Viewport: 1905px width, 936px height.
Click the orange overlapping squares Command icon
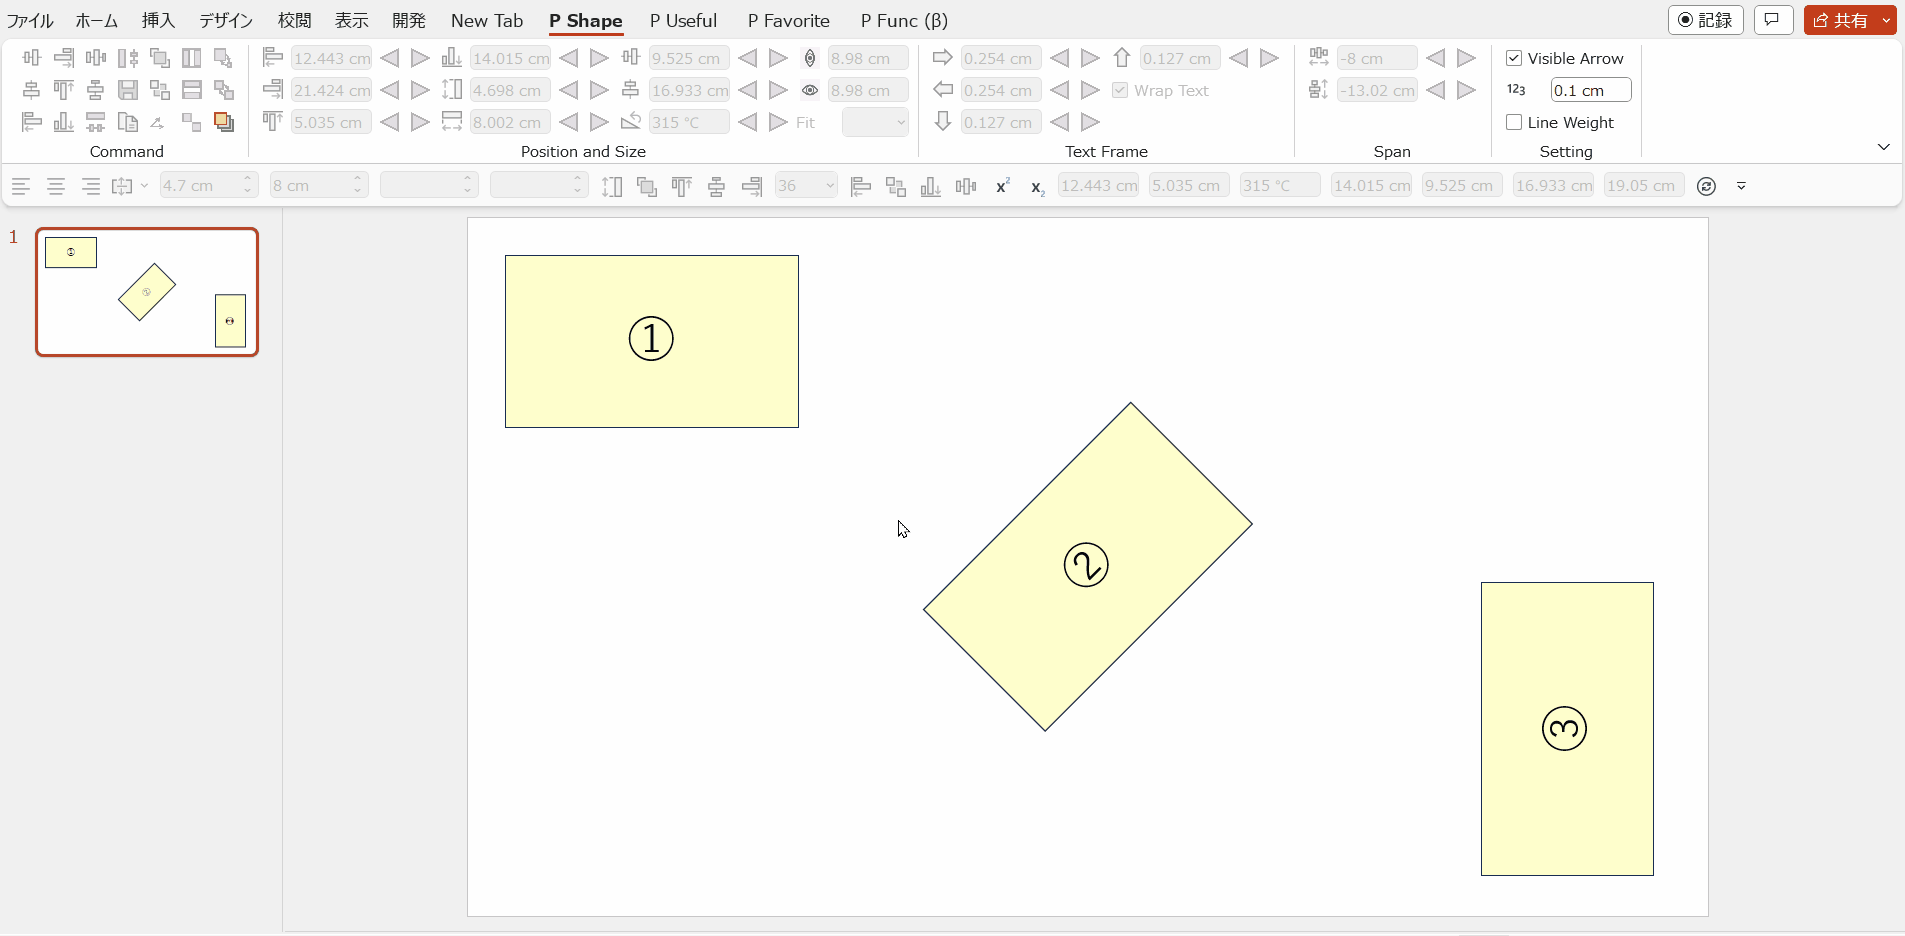point(224,122)
